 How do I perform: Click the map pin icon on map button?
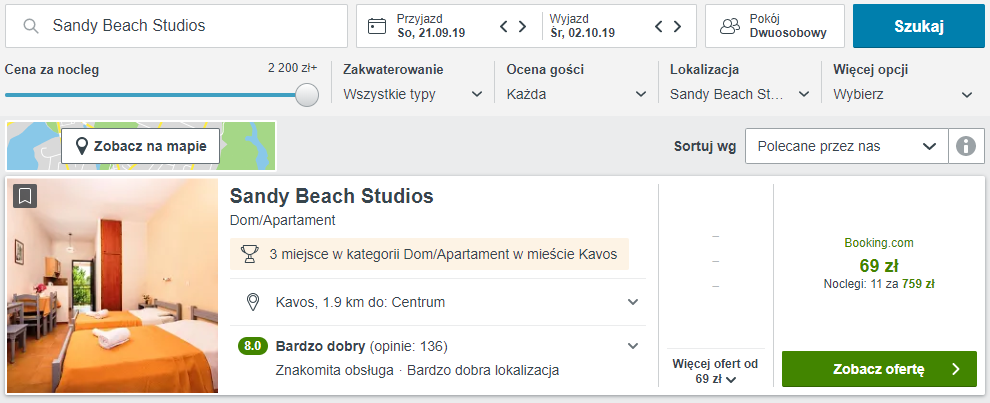(x=81, y=147)
